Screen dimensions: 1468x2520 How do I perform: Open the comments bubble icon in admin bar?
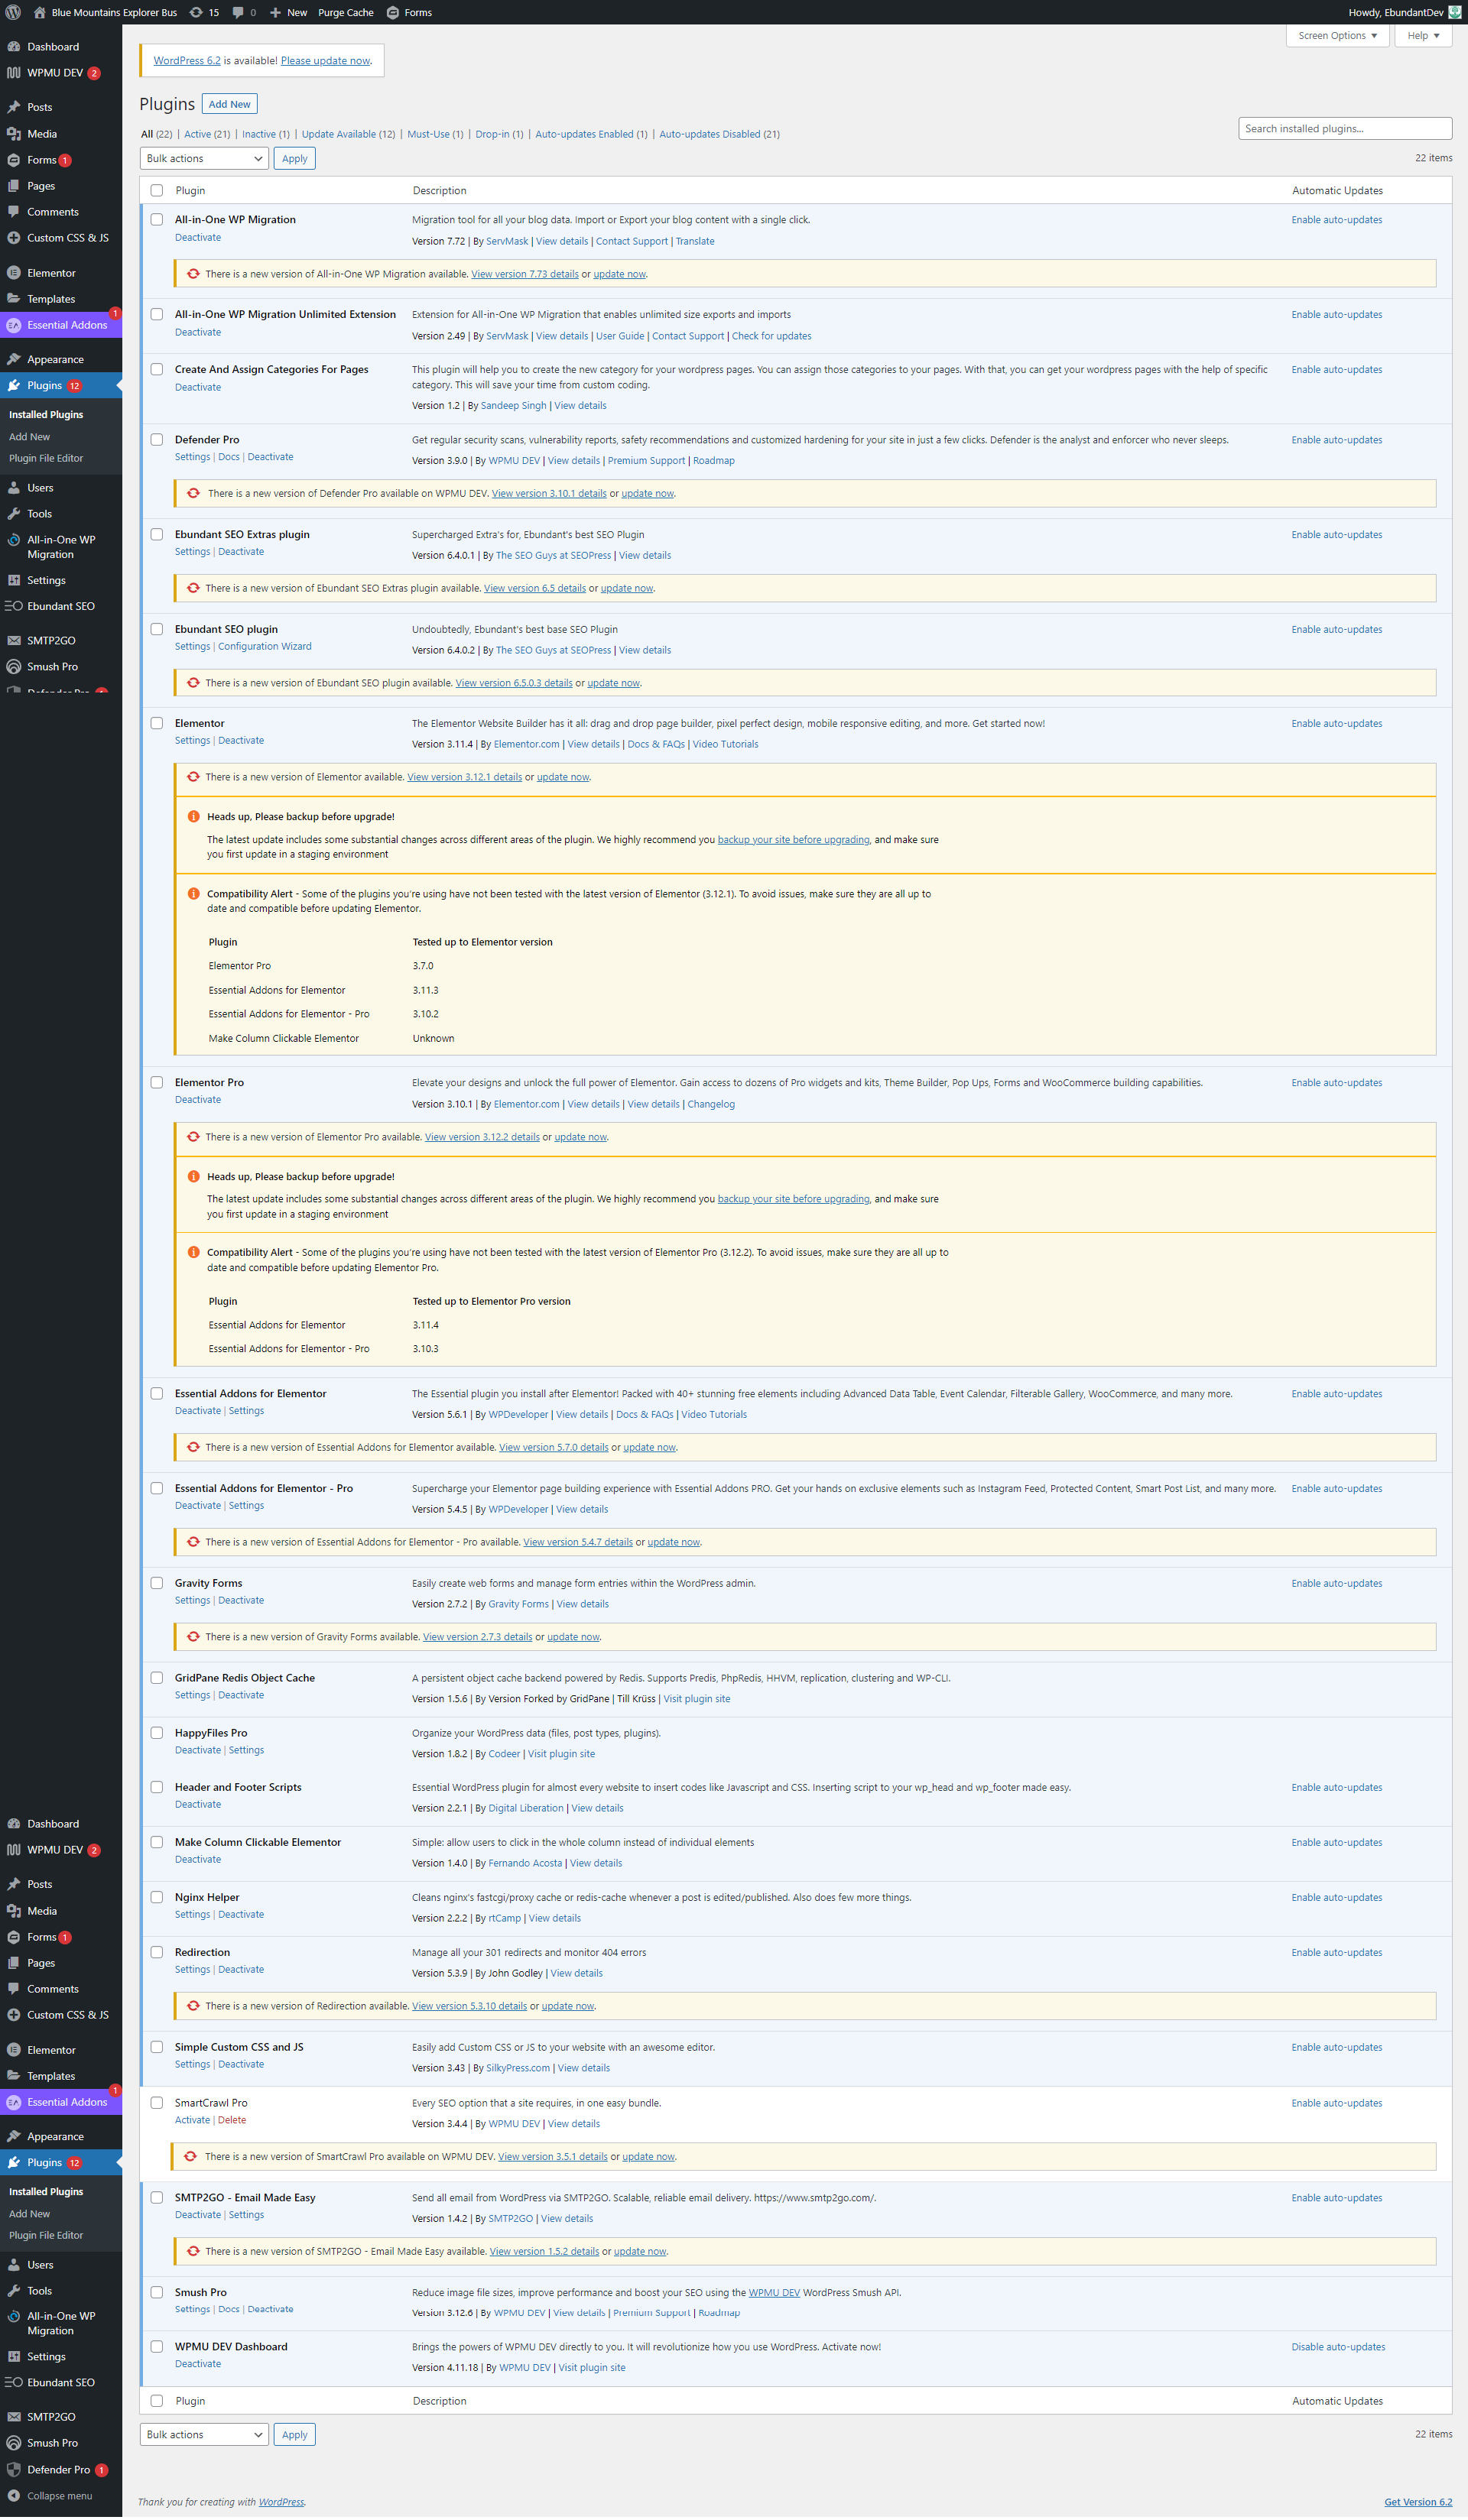238,12
